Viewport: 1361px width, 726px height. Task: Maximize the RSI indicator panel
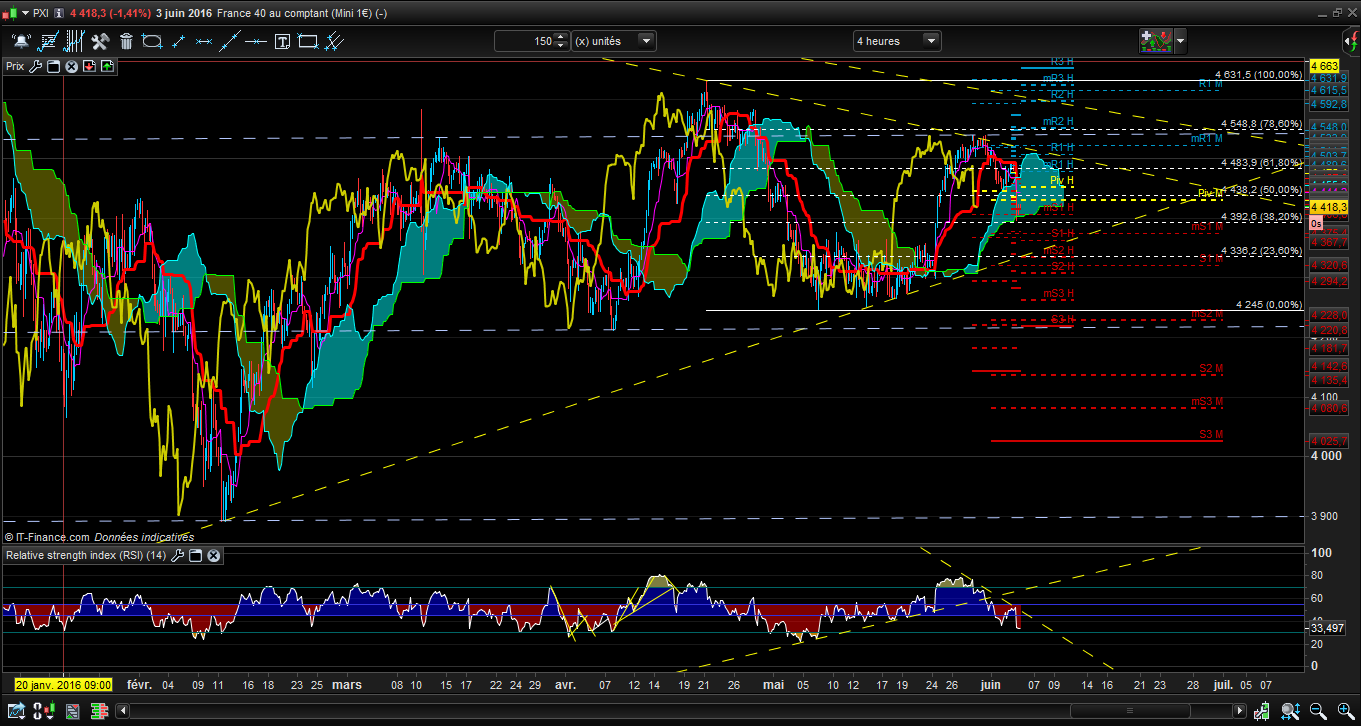point(196,555)
